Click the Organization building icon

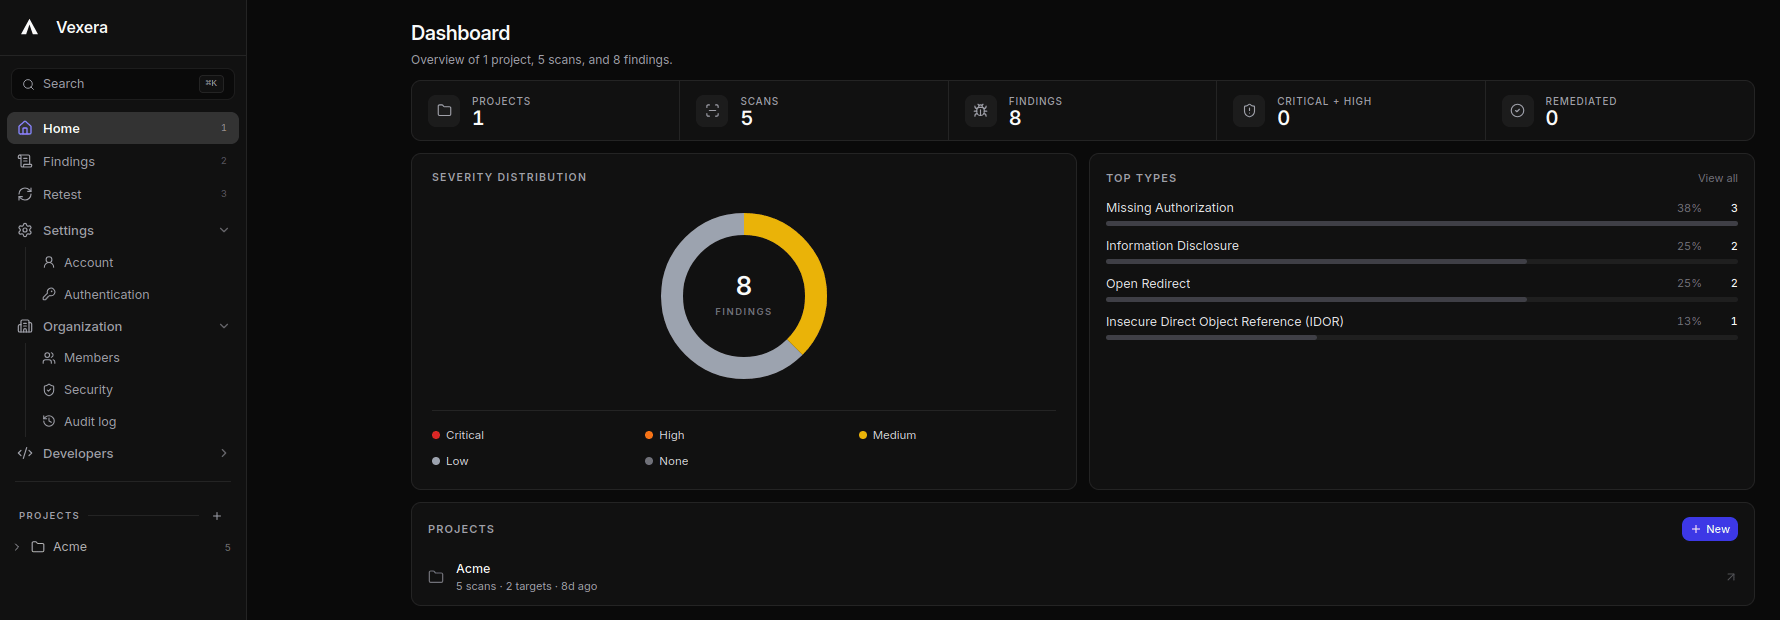(25, 326)
